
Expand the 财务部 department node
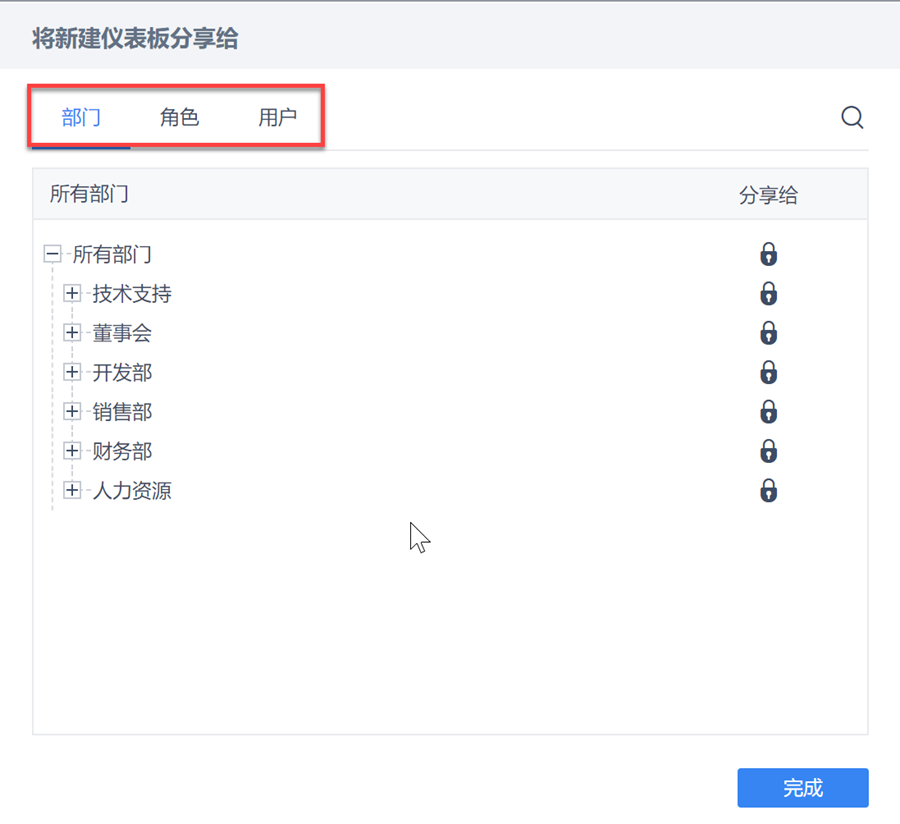pos(72,451)
